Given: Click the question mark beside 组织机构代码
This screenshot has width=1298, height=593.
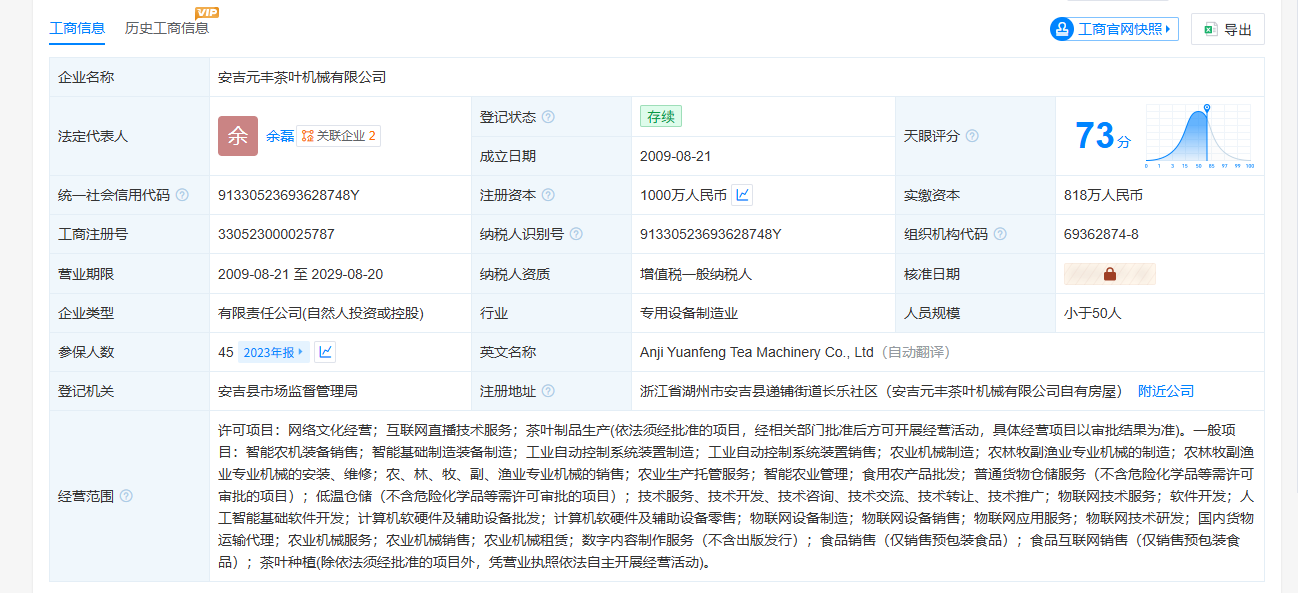Looking at the screenshot, I should pos(1000,234).
